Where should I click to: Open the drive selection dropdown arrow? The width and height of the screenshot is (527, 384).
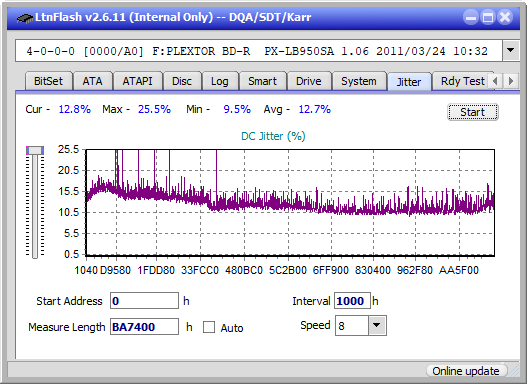point(511,51)
